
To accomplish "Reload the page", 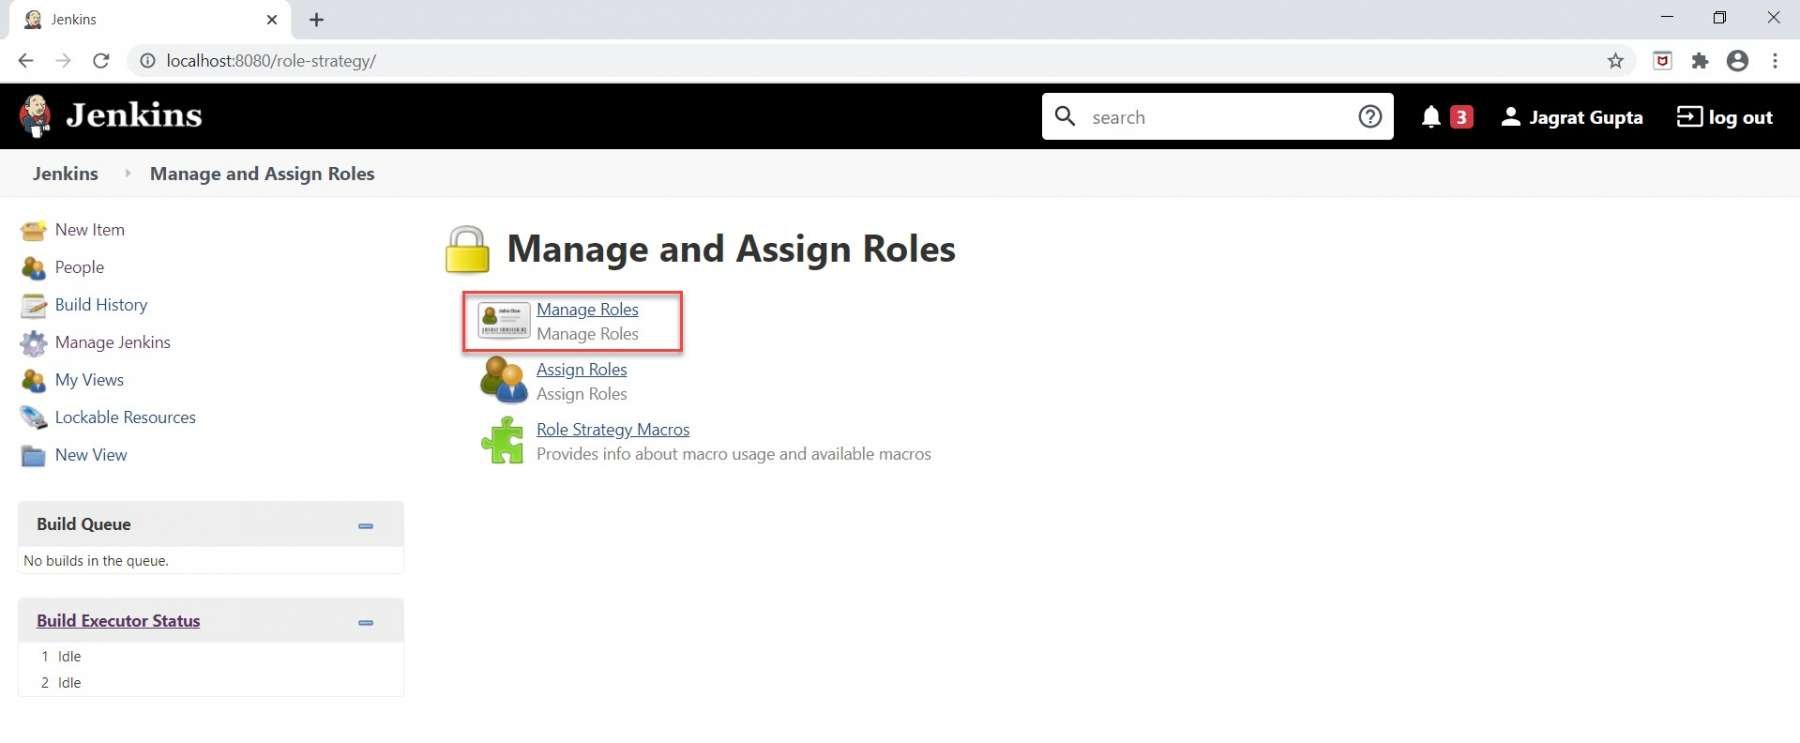I will point(101,61).
